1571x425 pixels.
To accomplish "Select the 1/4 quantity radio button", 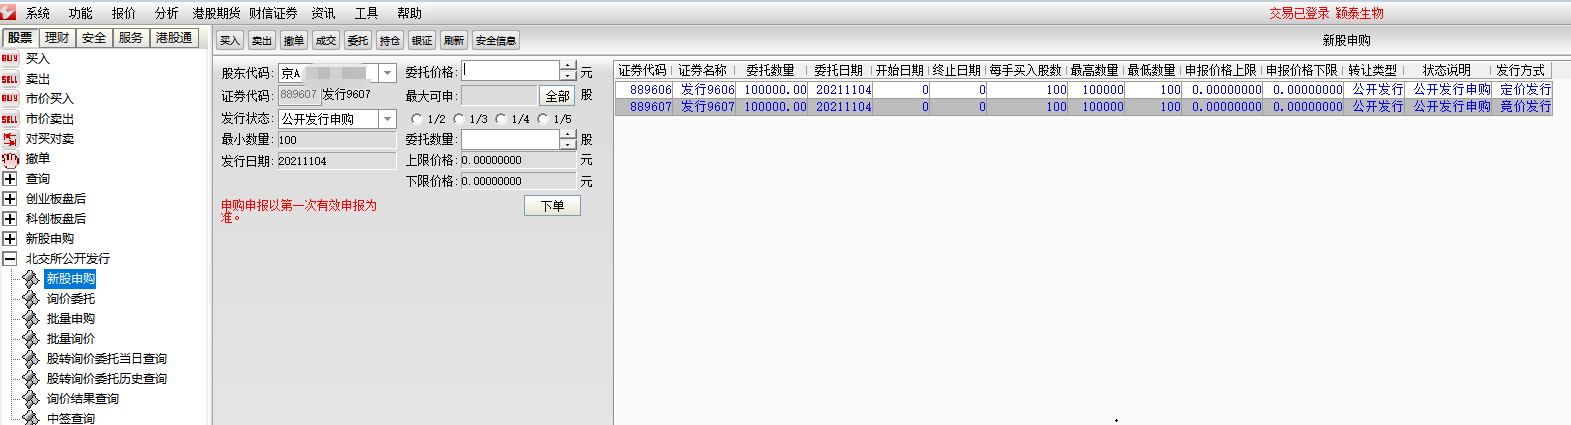I will pos(501,119).
